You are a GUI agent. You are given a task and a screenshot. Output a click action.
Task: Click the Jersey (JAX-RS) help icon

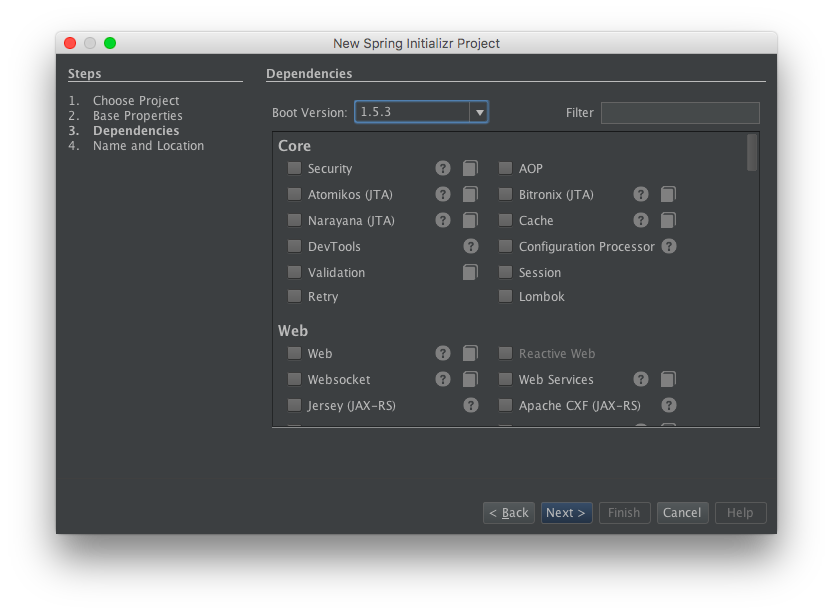point(471,405)
